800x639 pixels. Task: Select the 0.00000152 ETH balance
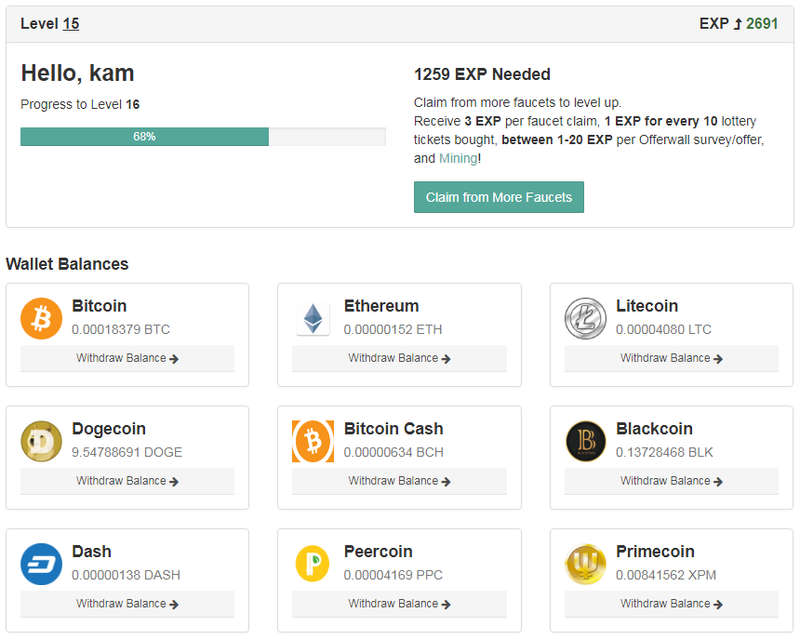[393, 330]
